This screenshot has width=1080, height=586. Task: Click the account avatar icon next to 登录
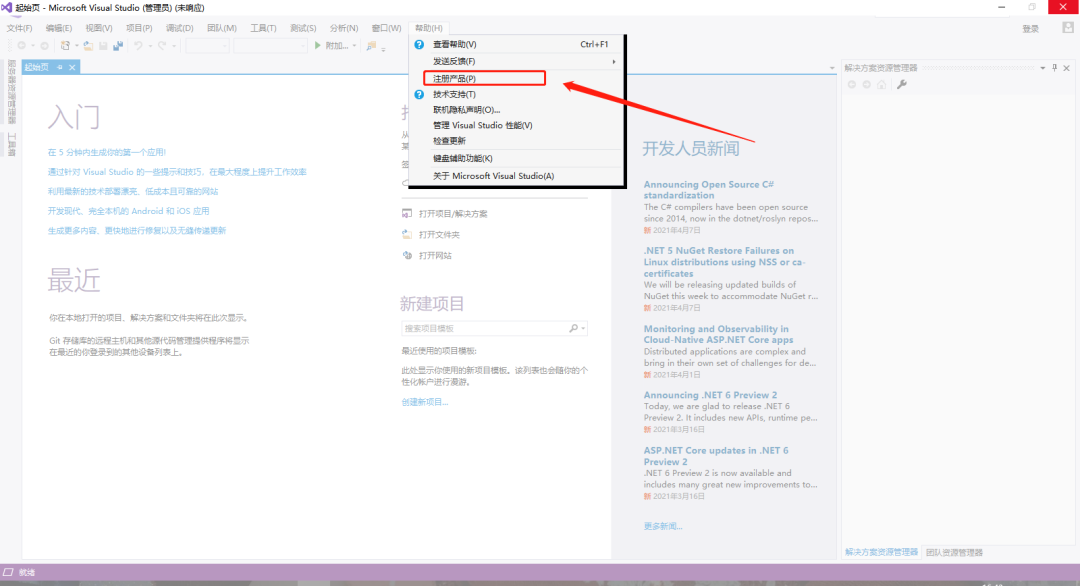point(1068,28)
